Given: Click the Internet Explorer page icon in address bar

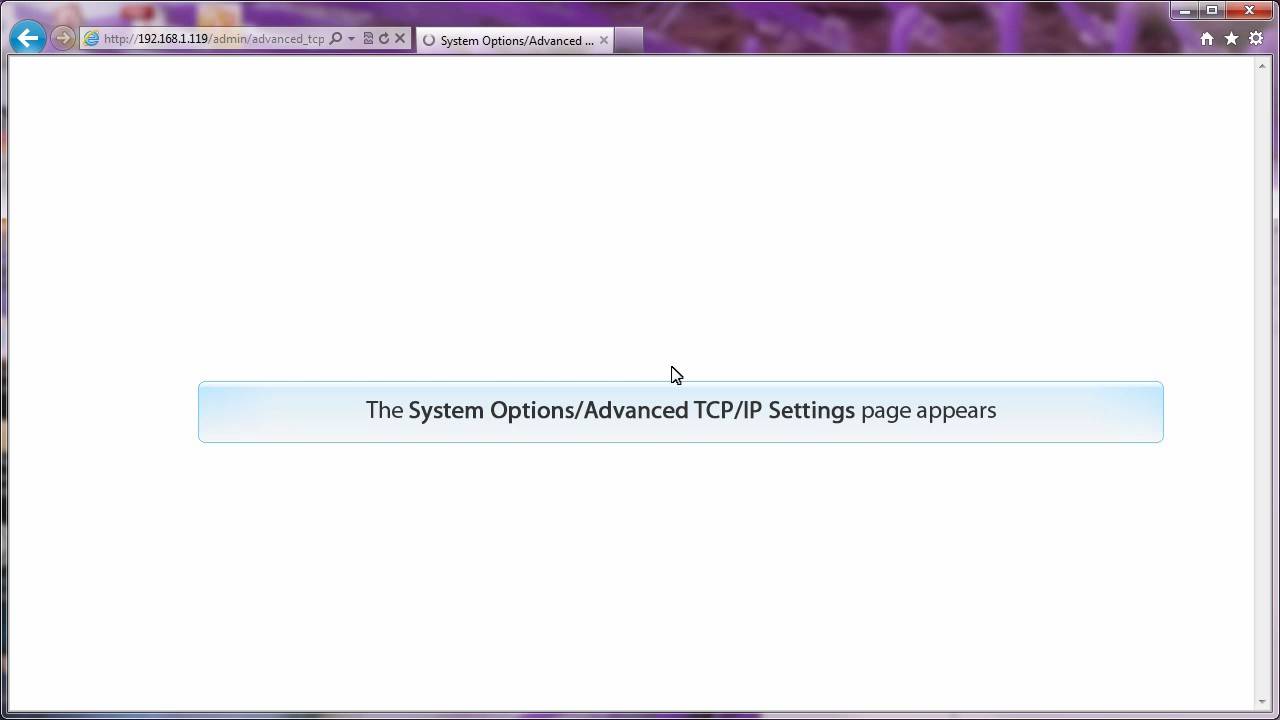Looking at the screenshot, I should coord(92,39).
